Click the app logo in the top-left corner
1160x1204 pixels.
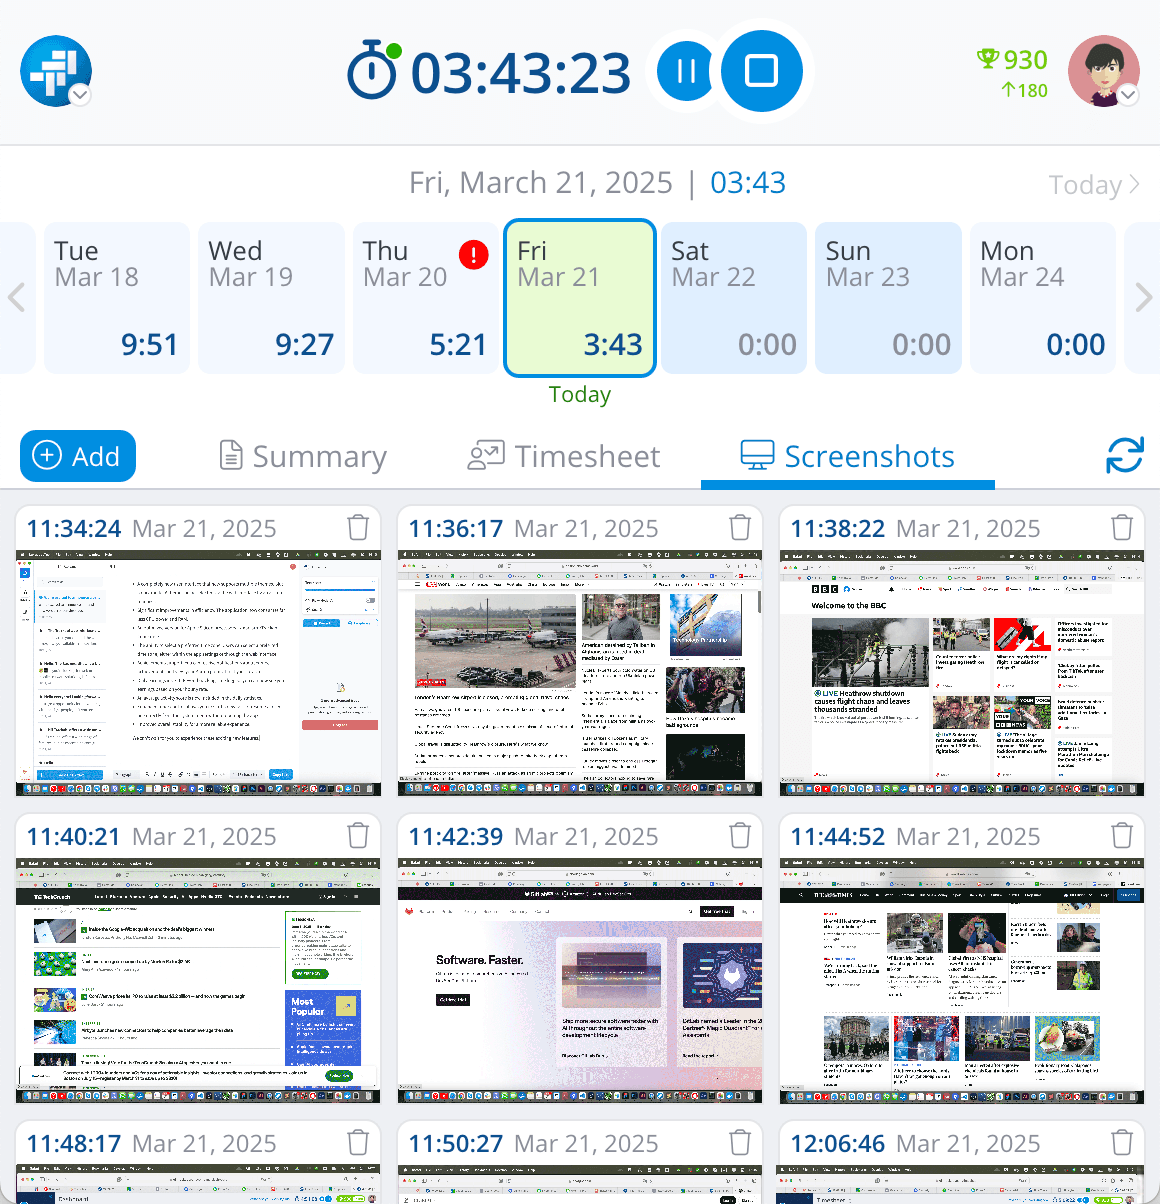tap(55, 71)
